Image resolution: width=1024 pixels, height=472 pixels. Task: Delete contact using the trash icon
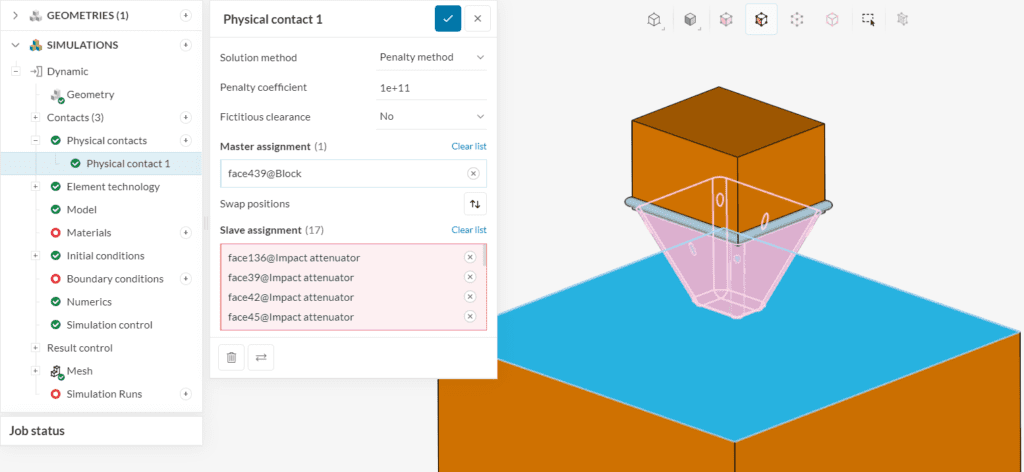[x=231, y=357]
